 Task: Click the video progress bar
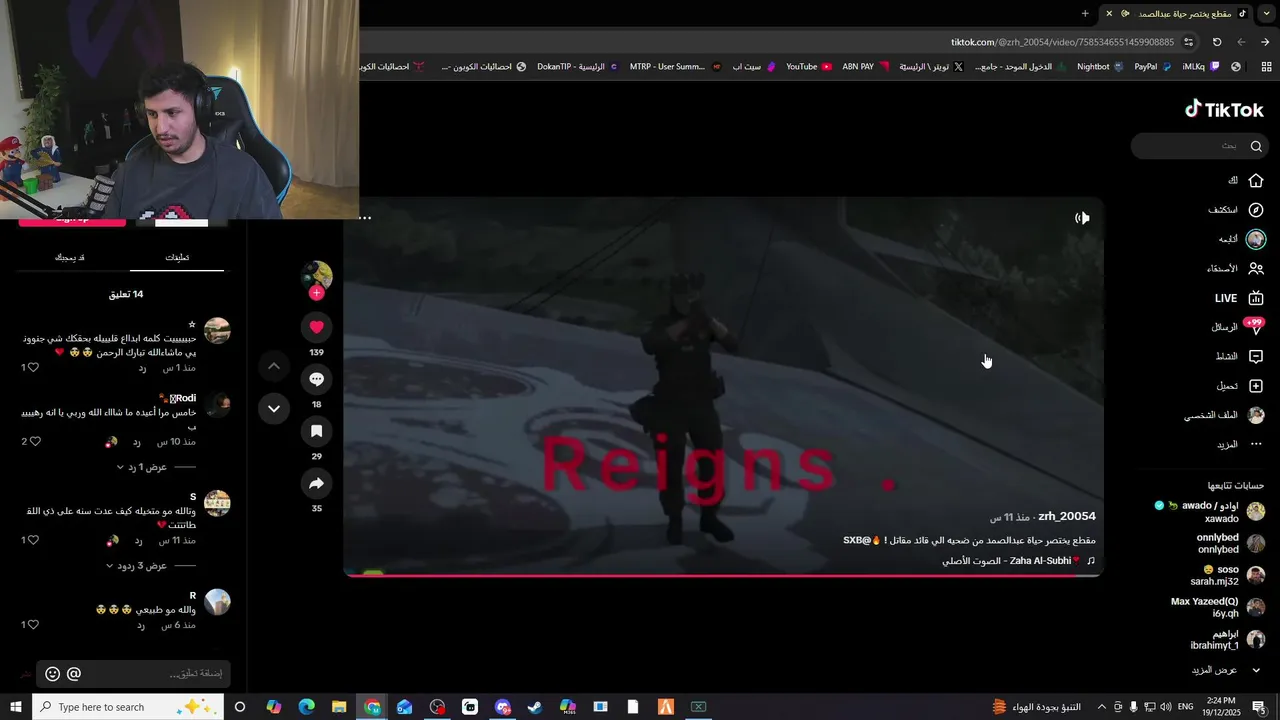pyautogui.click(x=723, y=575)
